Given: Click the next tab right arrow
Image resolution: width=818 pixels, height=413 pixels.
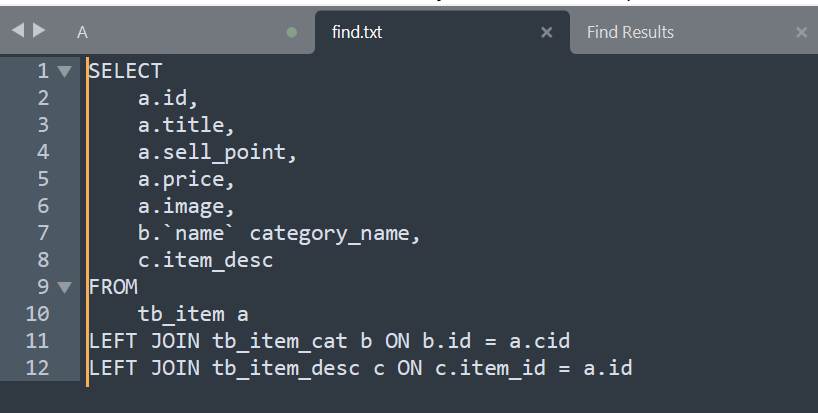Looking at the screenshot, I should [39, 31].
